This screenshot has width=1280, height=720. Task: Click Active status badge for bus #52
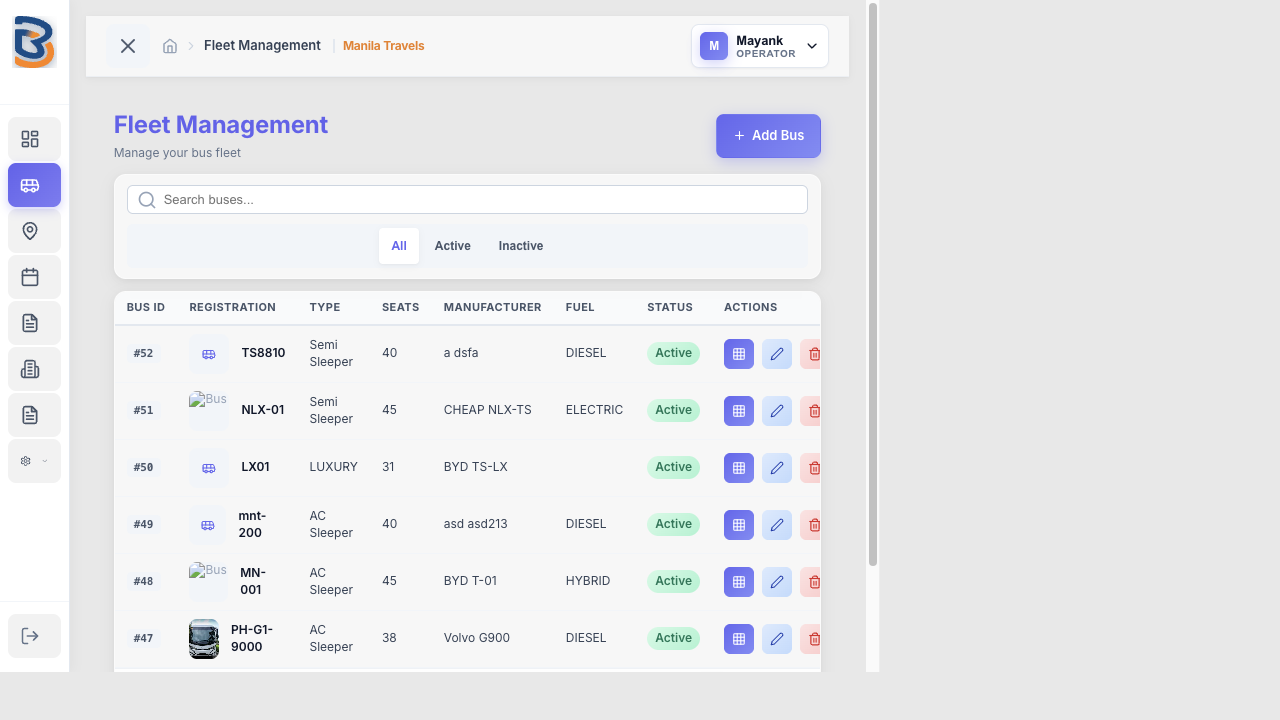tap(674, 353)
